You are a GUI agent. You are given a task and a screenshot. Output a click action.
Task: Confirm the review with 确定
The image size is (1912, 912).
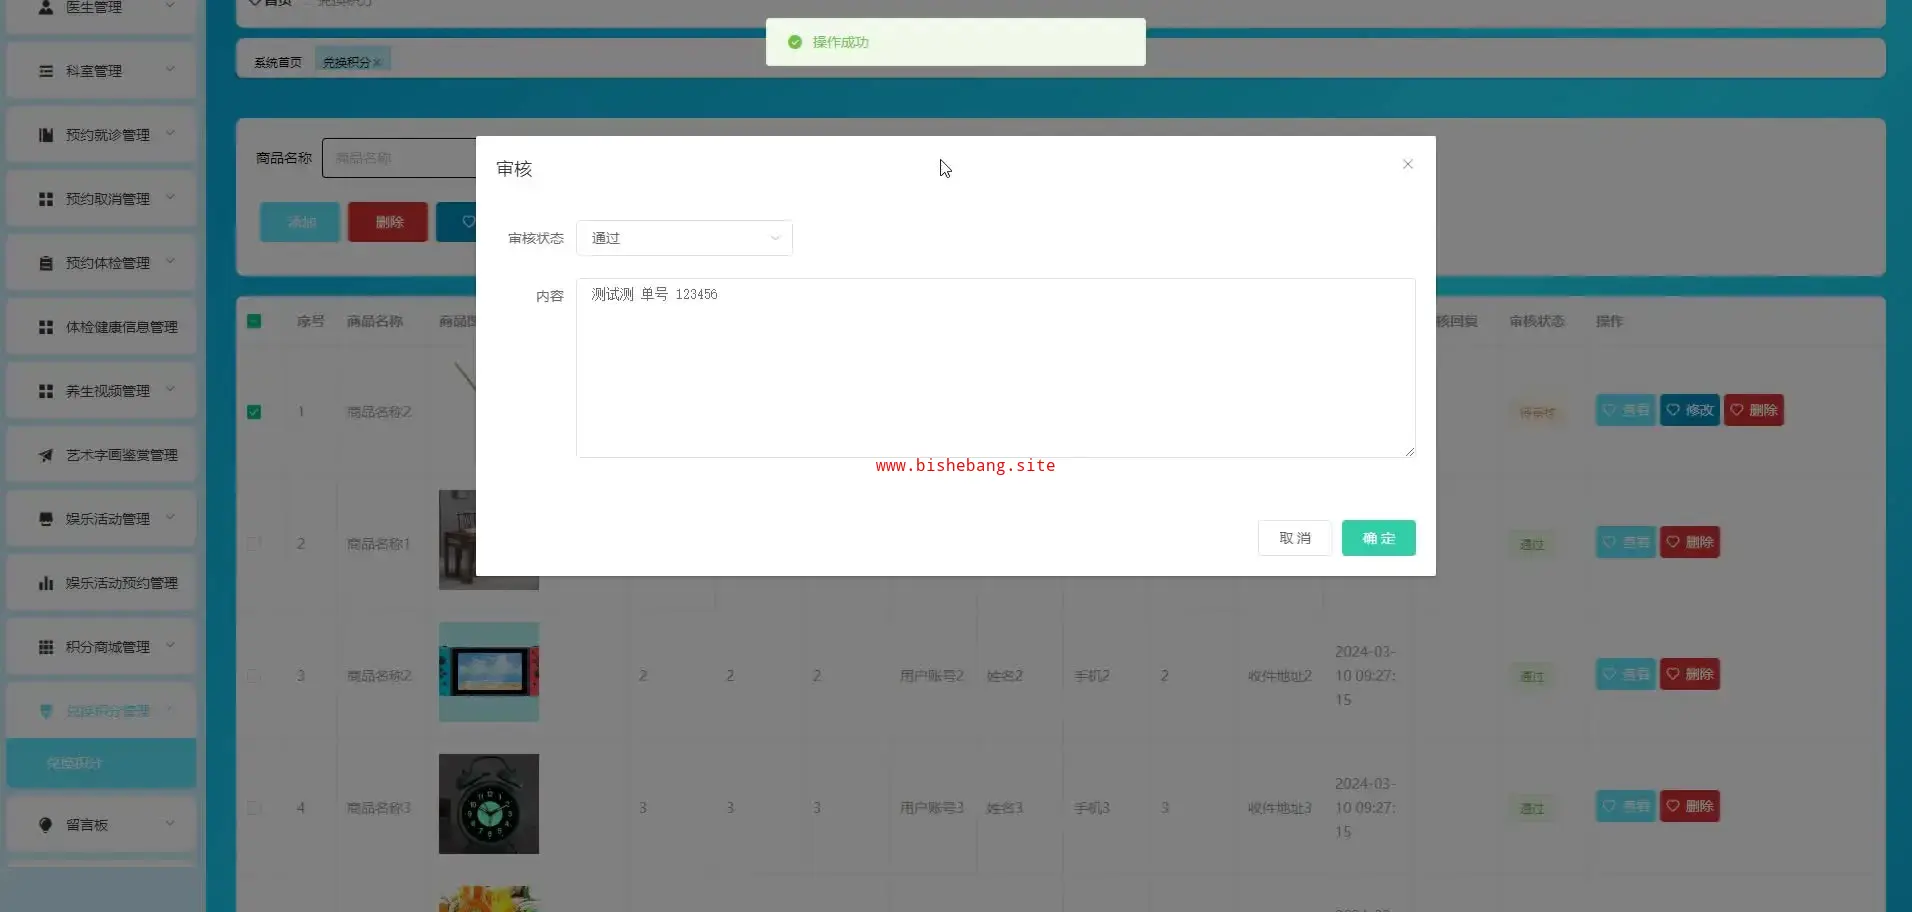coord(1378,538)
